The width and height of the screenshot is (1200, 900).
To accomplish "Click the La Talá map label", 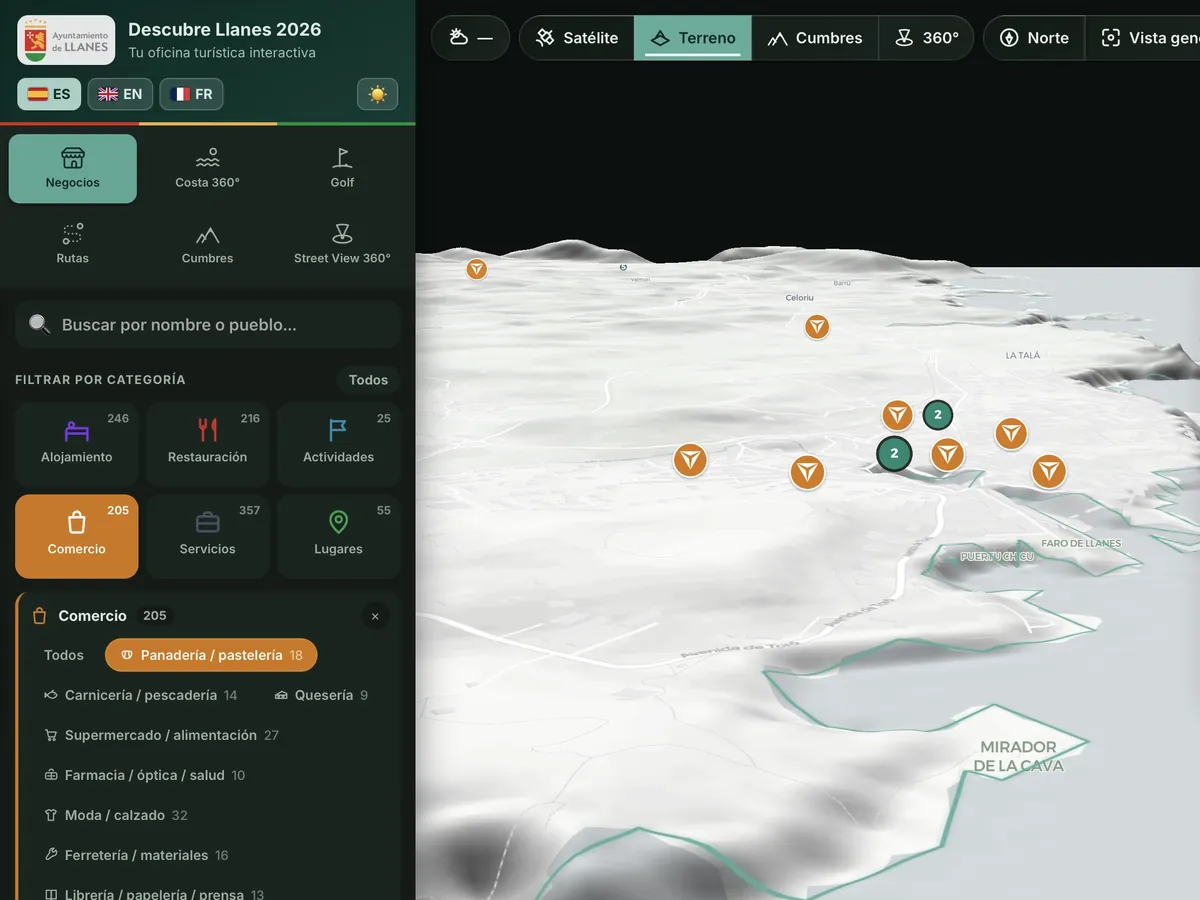I will click(1023, 355).
